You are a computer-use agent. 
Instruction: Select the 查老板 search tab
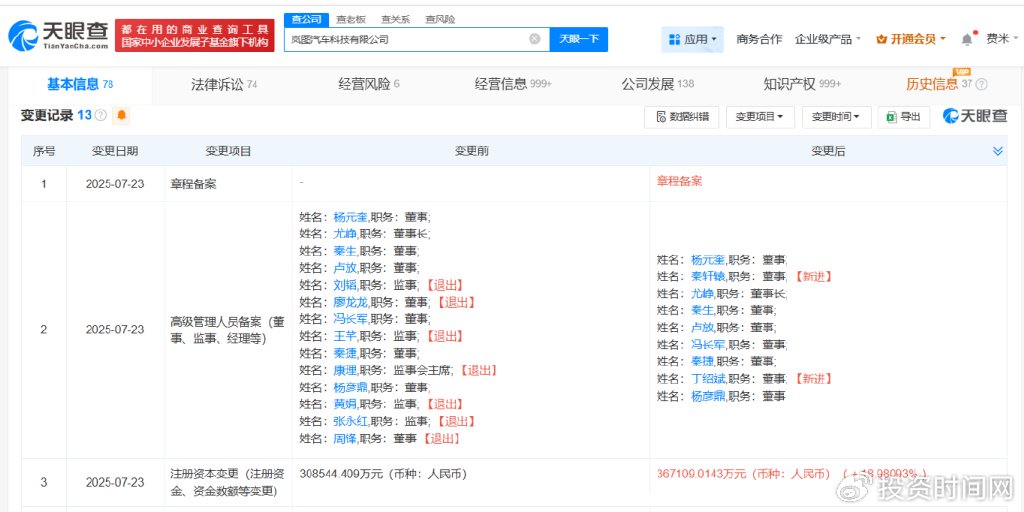pyautogui.click(x=351, y=19)
